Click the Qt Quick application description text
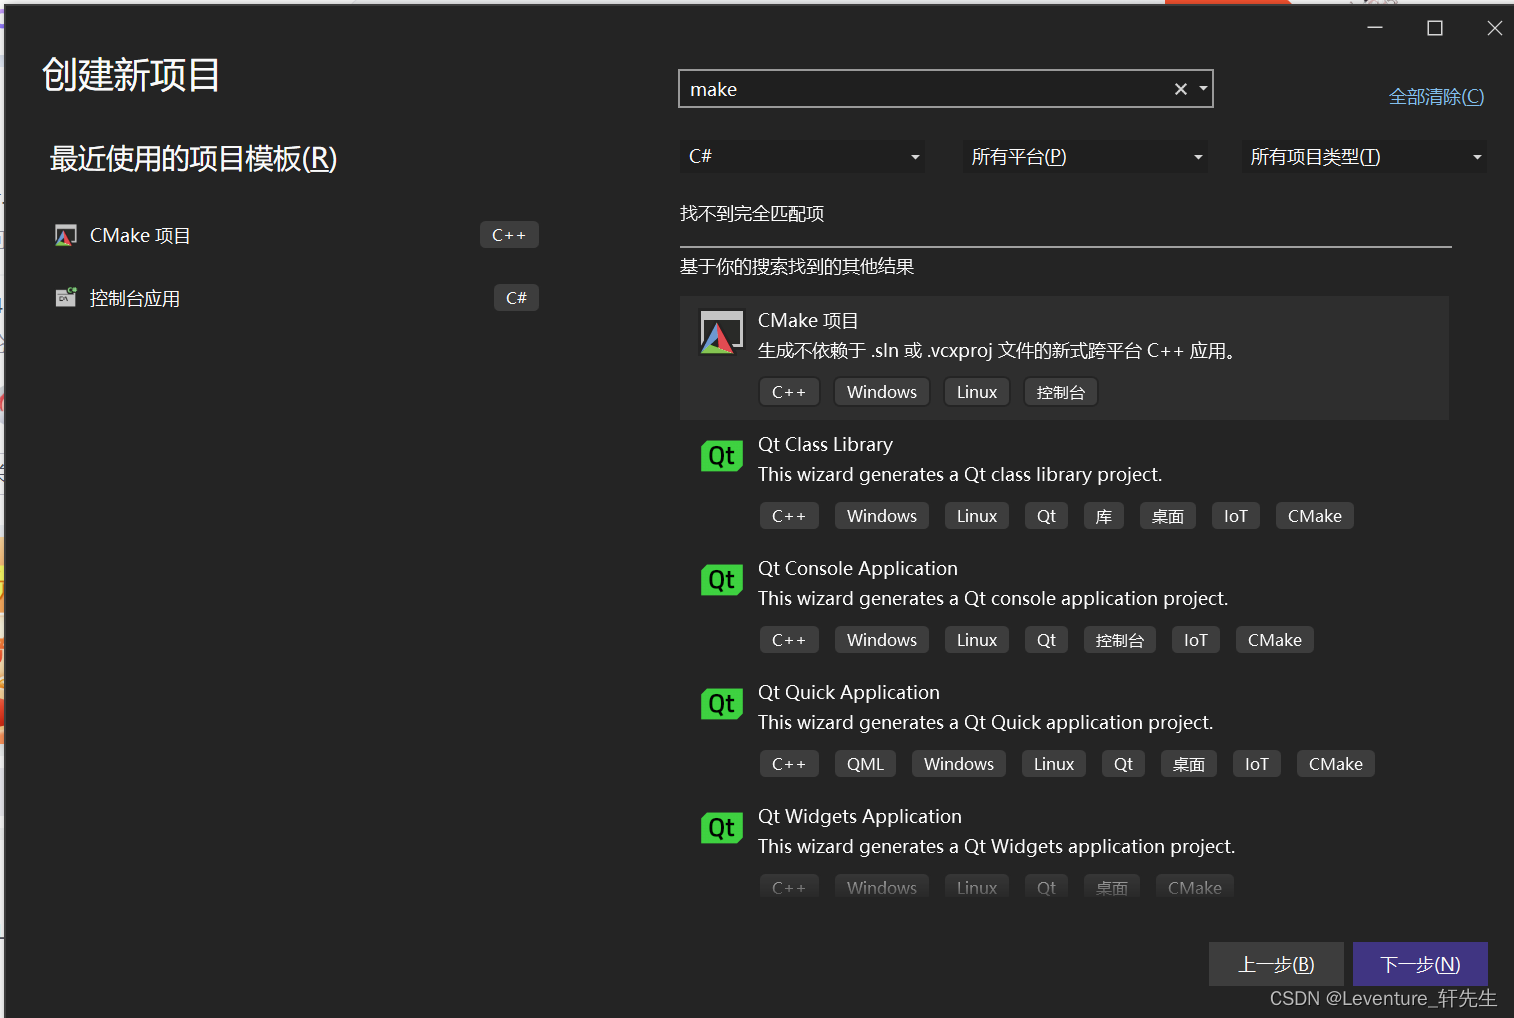 tap(985, 722)
